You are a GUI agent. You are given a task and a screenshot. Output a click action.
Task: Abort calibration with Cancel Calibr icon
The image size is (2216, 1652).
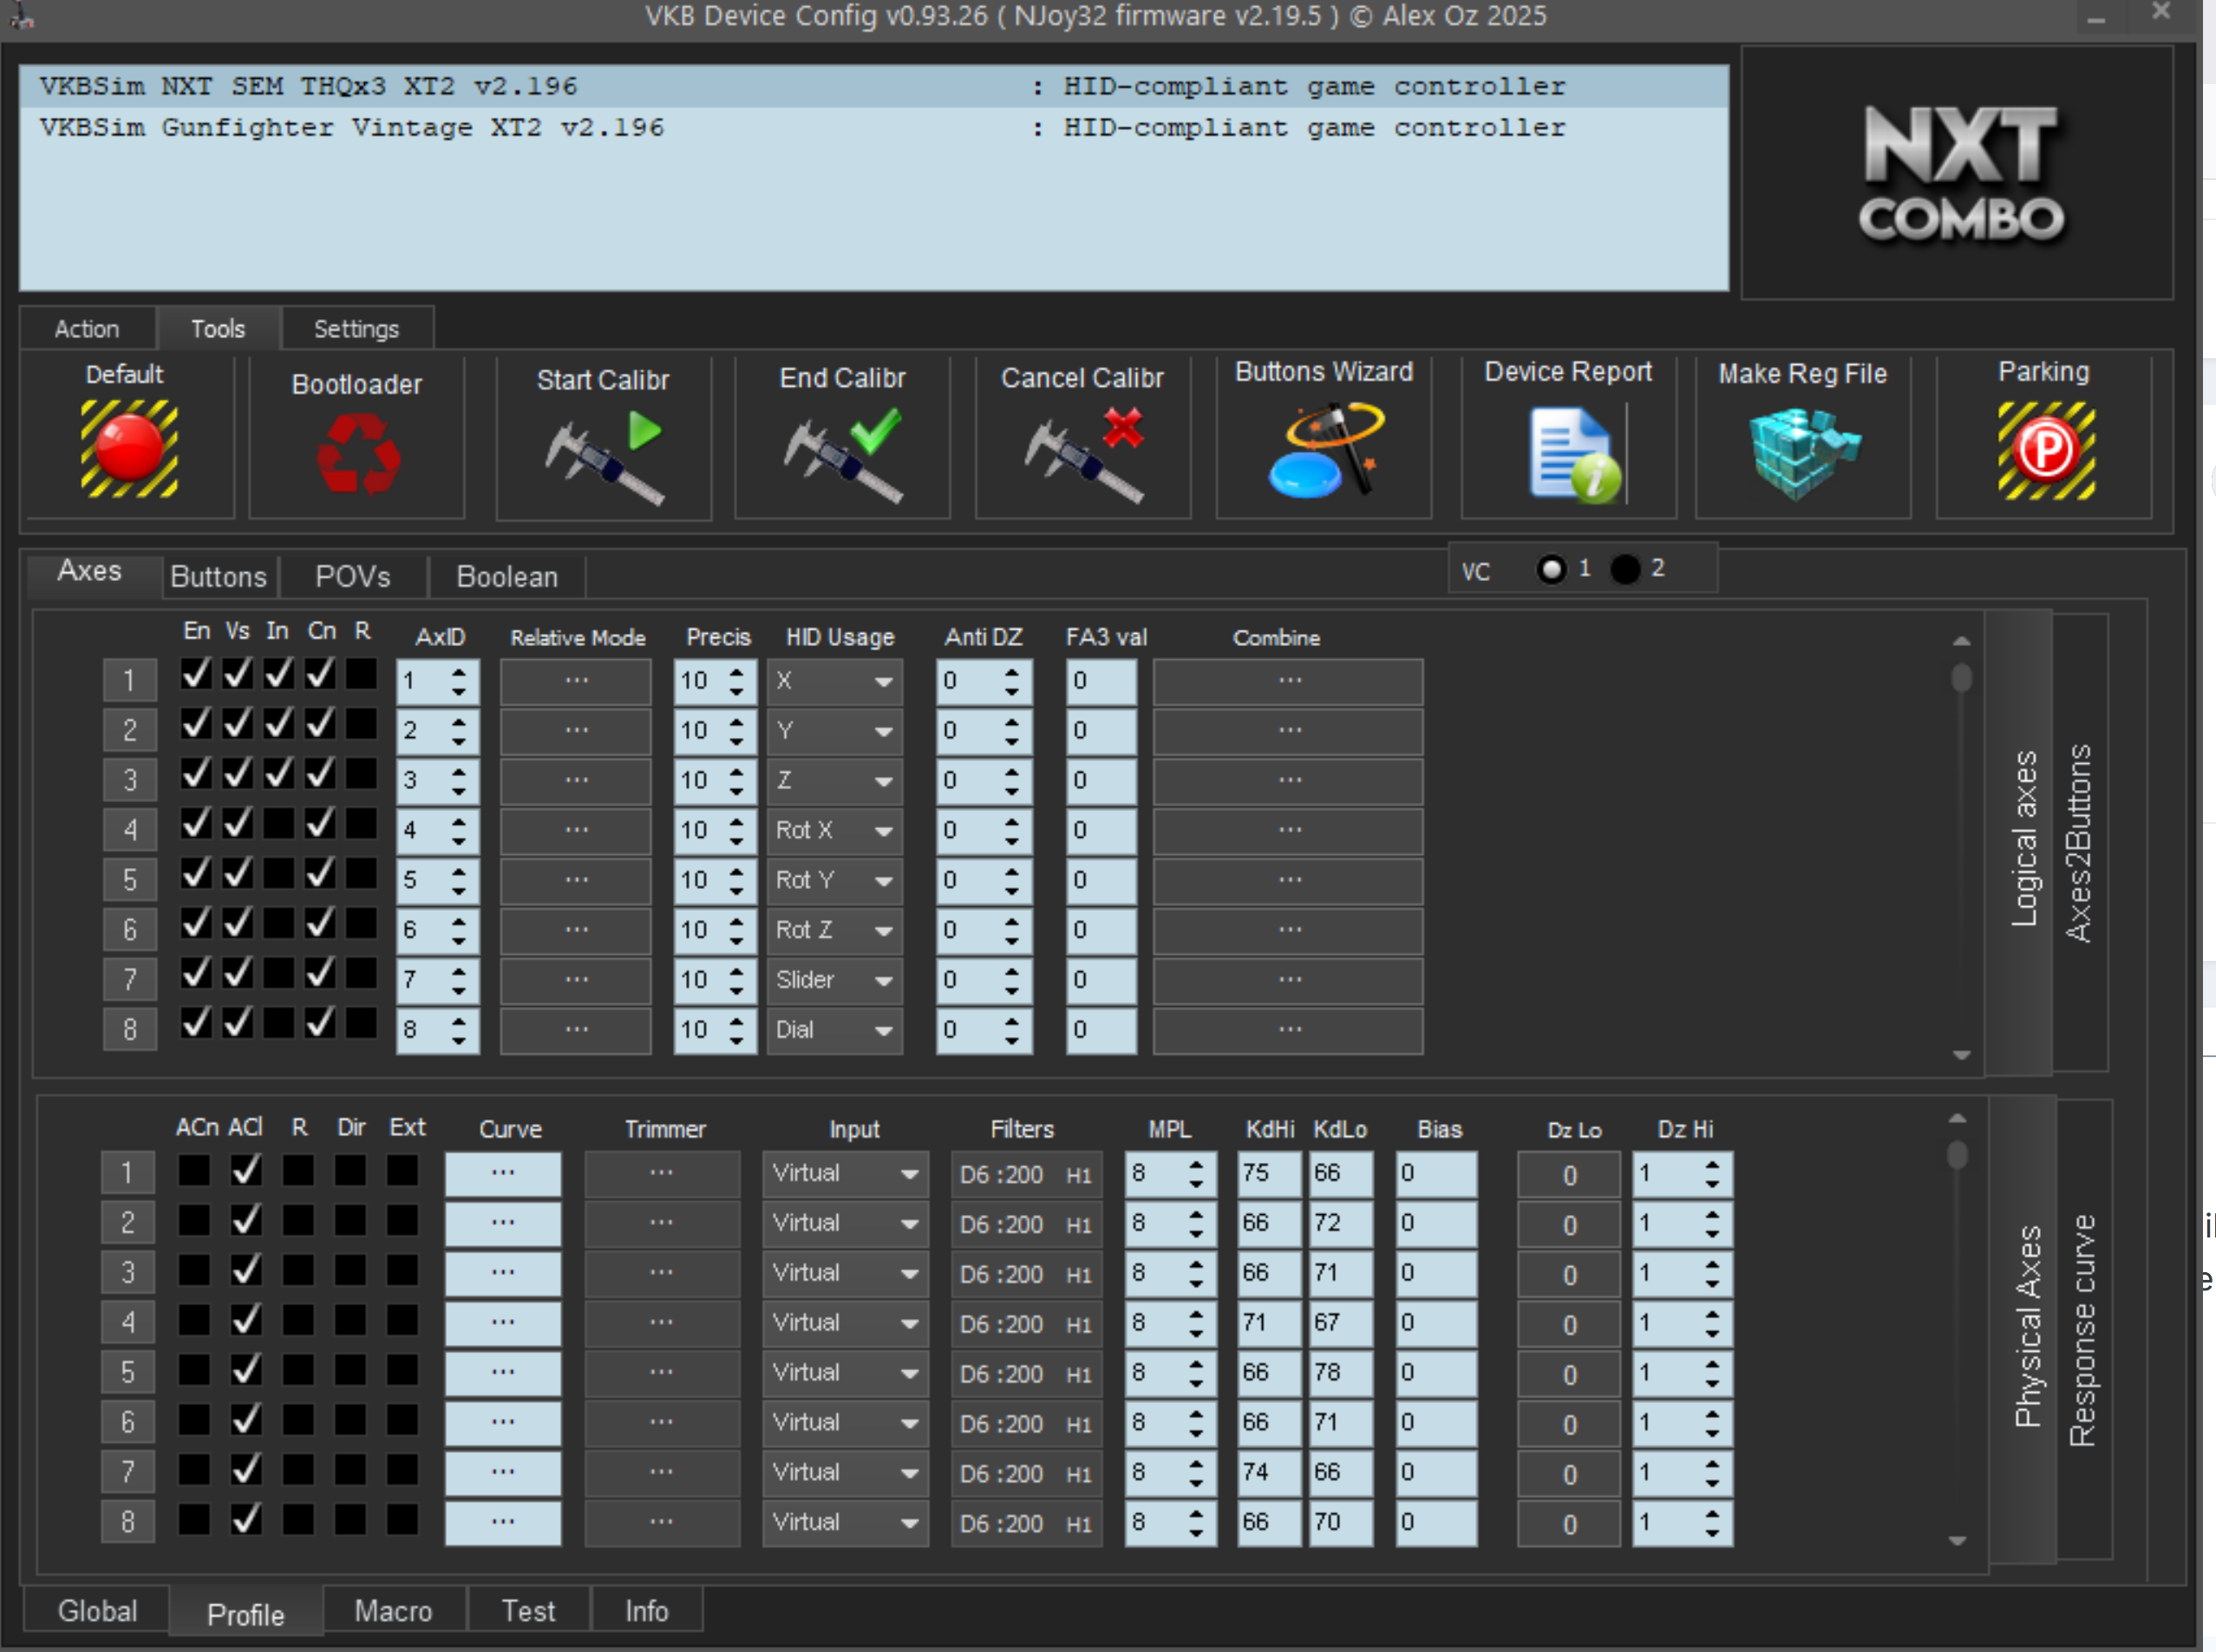pyautogui.click(x=1083, y=456)
